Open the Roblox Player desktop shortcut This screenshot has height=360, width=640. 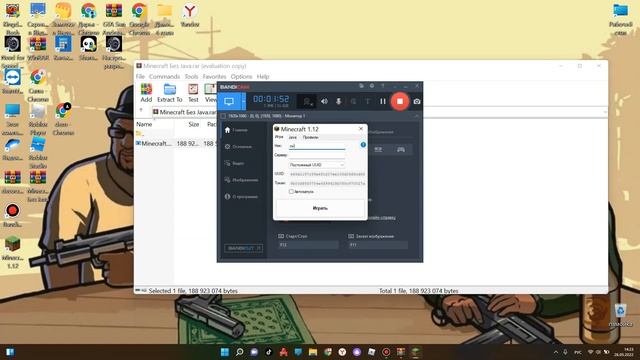coord(38,119)
